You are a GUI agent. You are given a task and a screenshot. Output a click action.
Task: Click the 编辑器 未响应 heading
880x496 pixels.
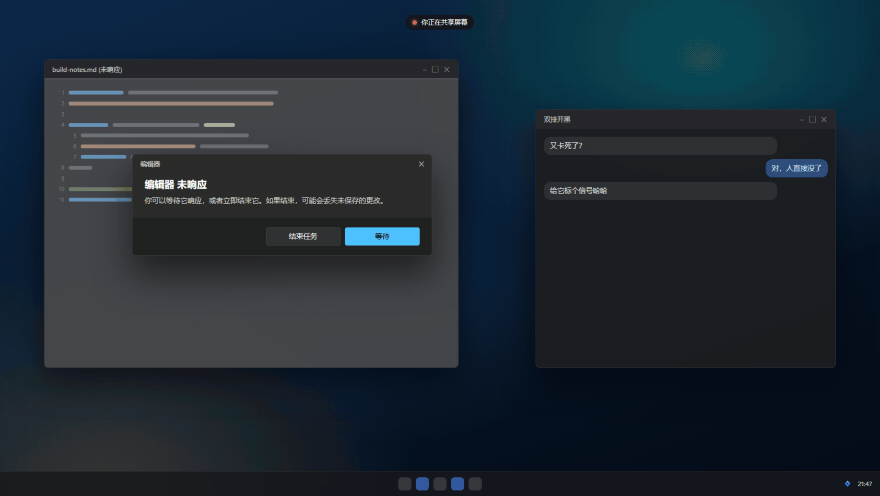pos(176,185)
